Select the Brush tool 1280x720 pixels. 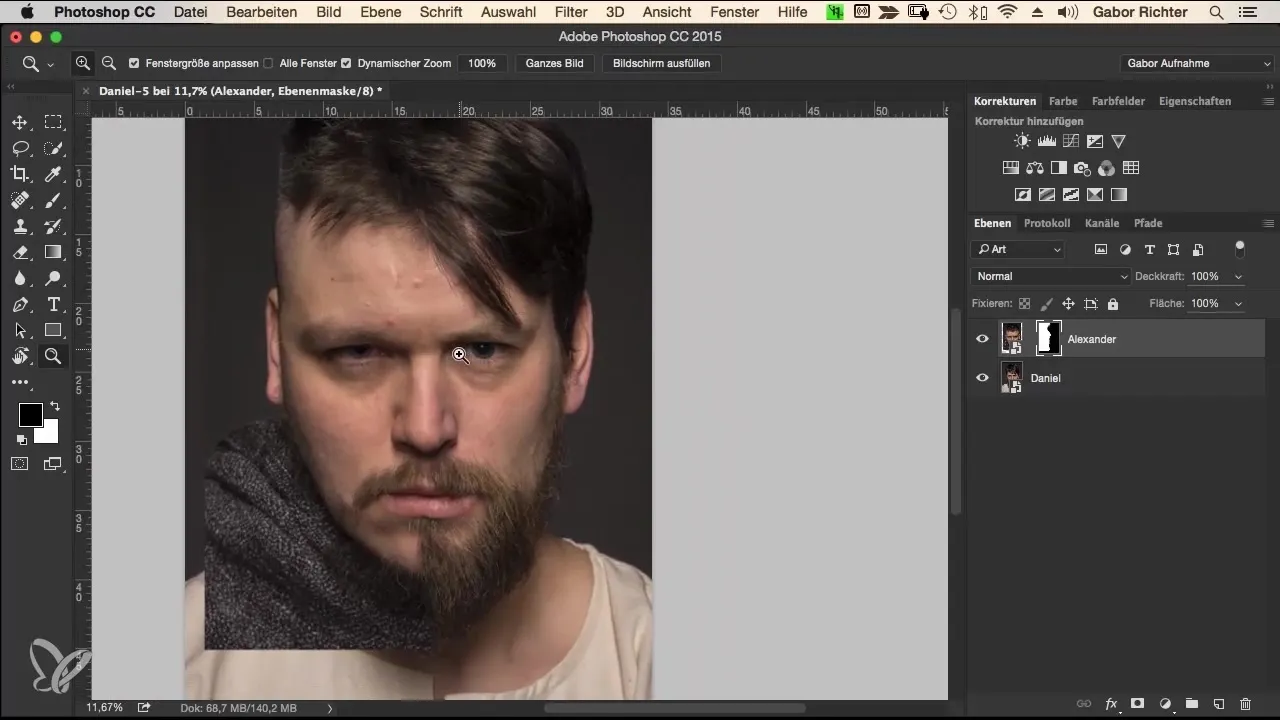[53, 200]
